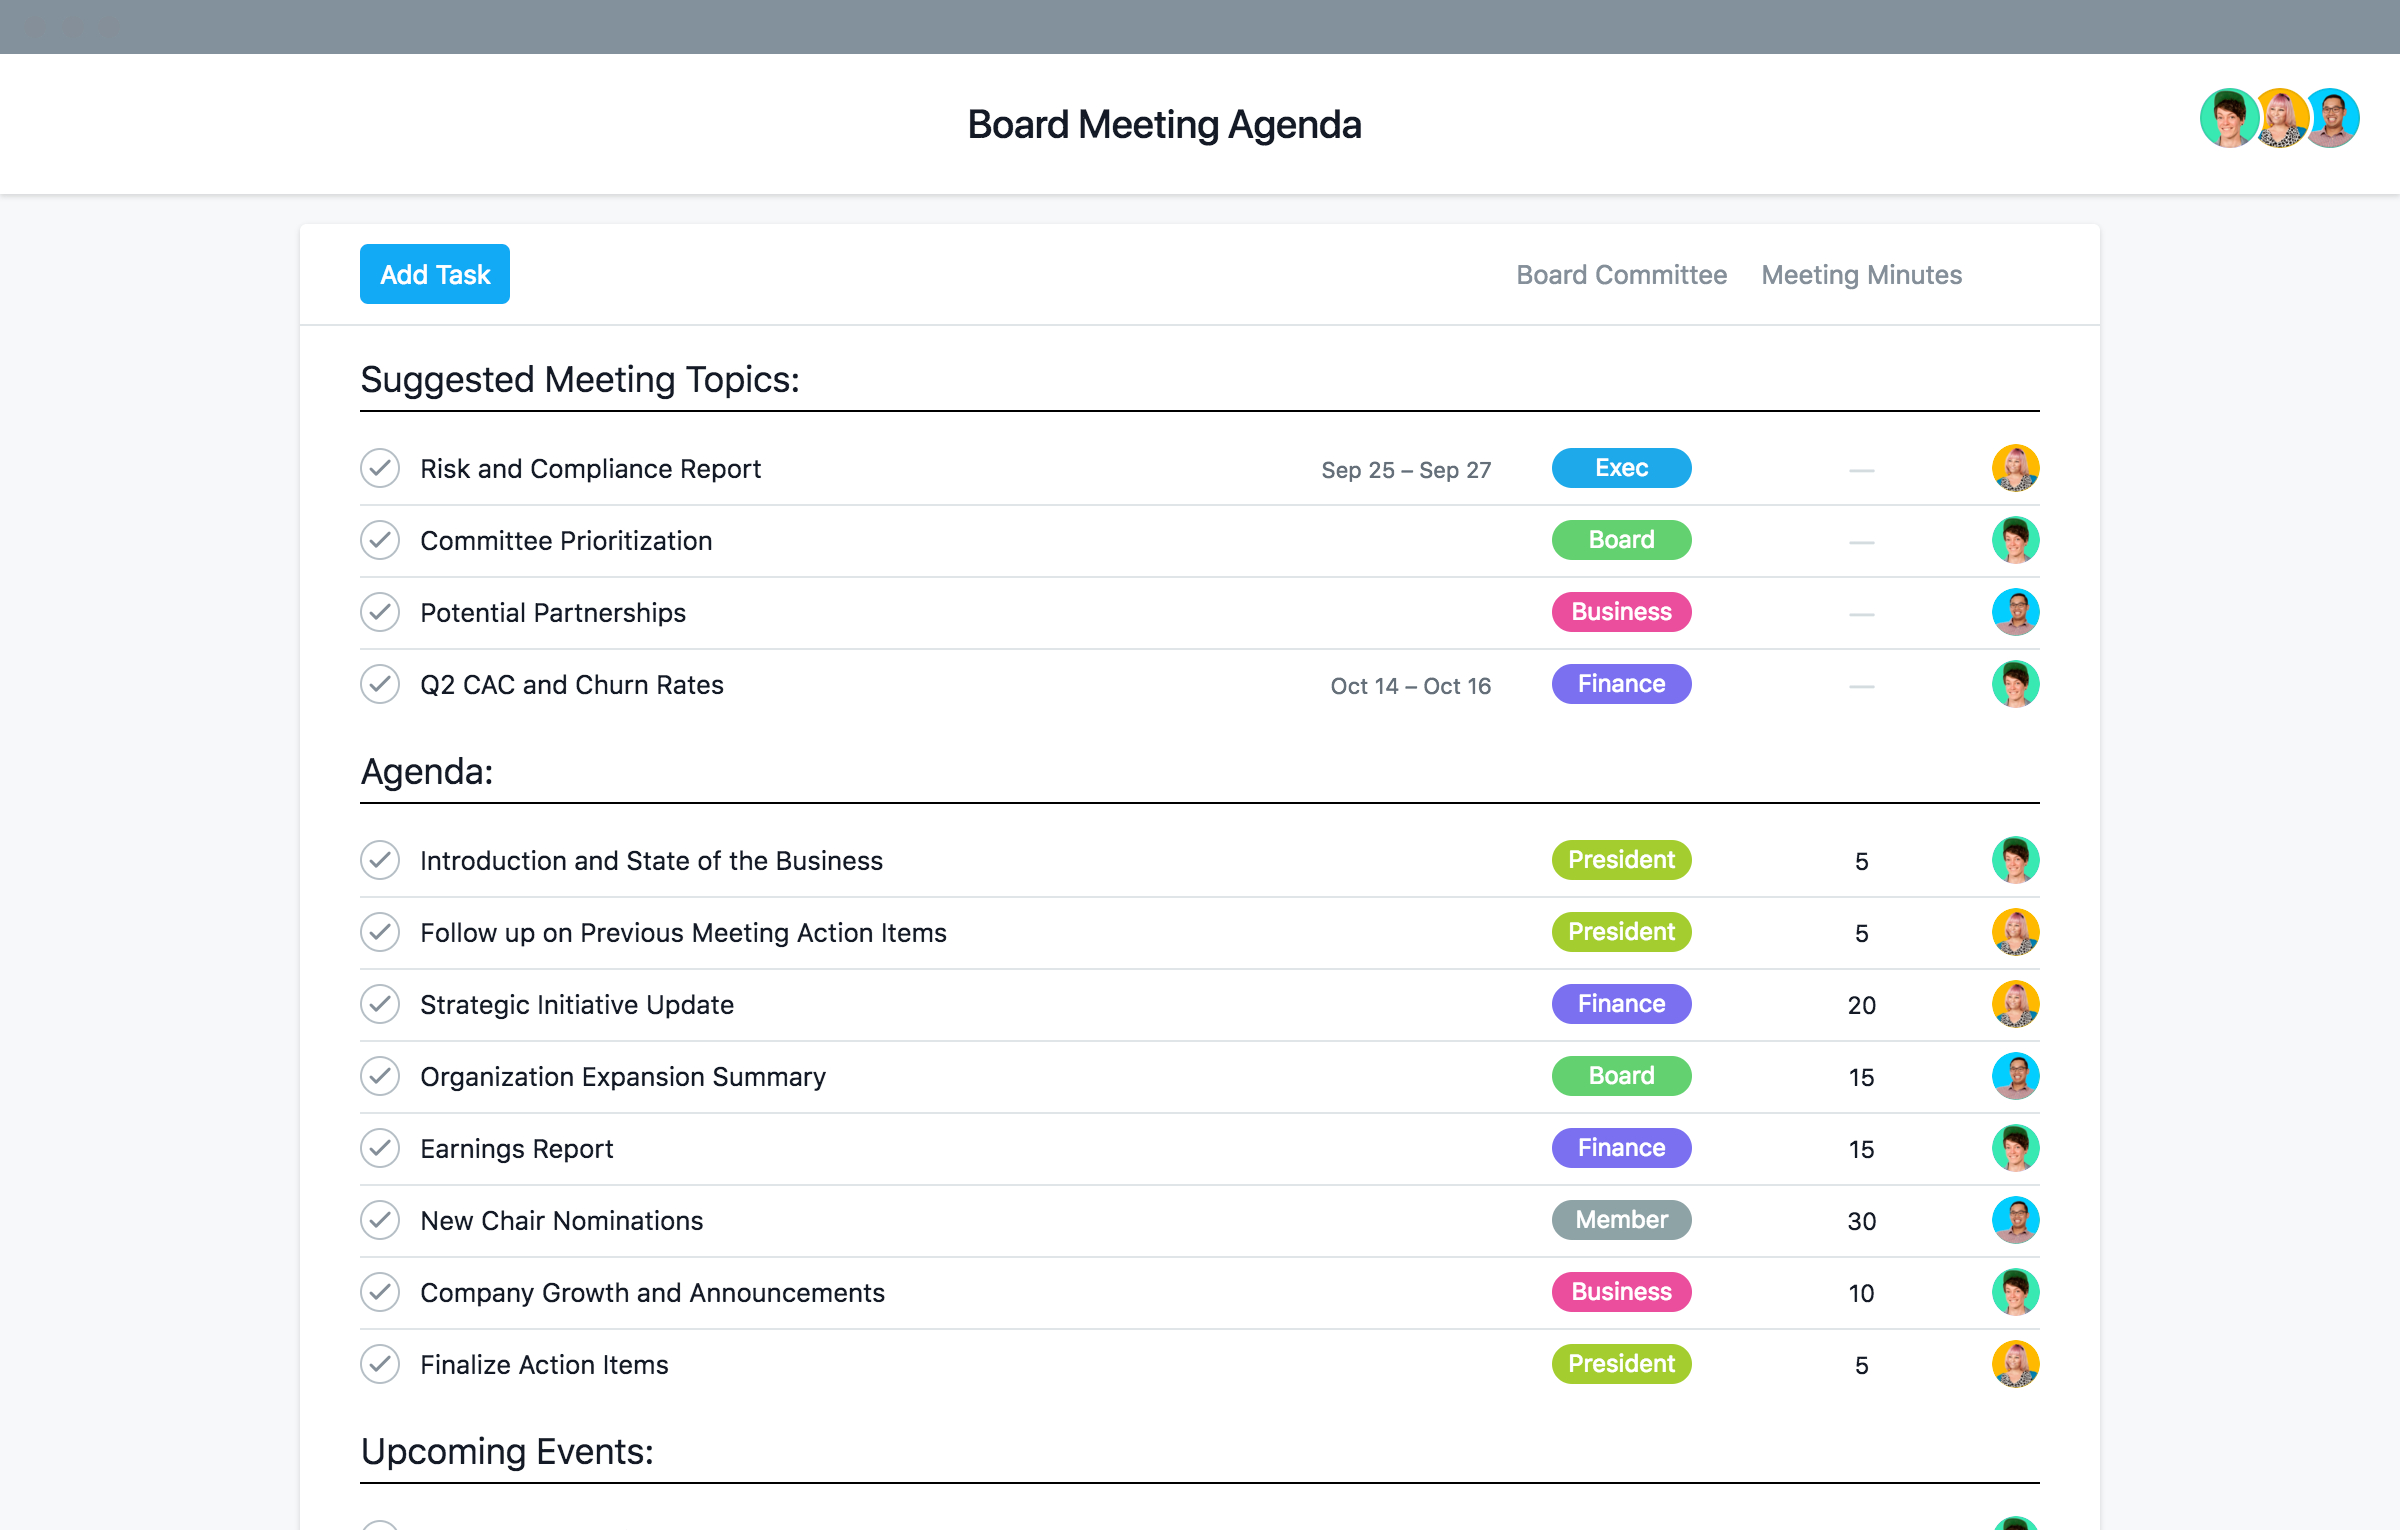Image resolution: width=2400 pixels, height=1530 pixels.
Task: Click the Add Task button
Action: (x=434, y=275)
